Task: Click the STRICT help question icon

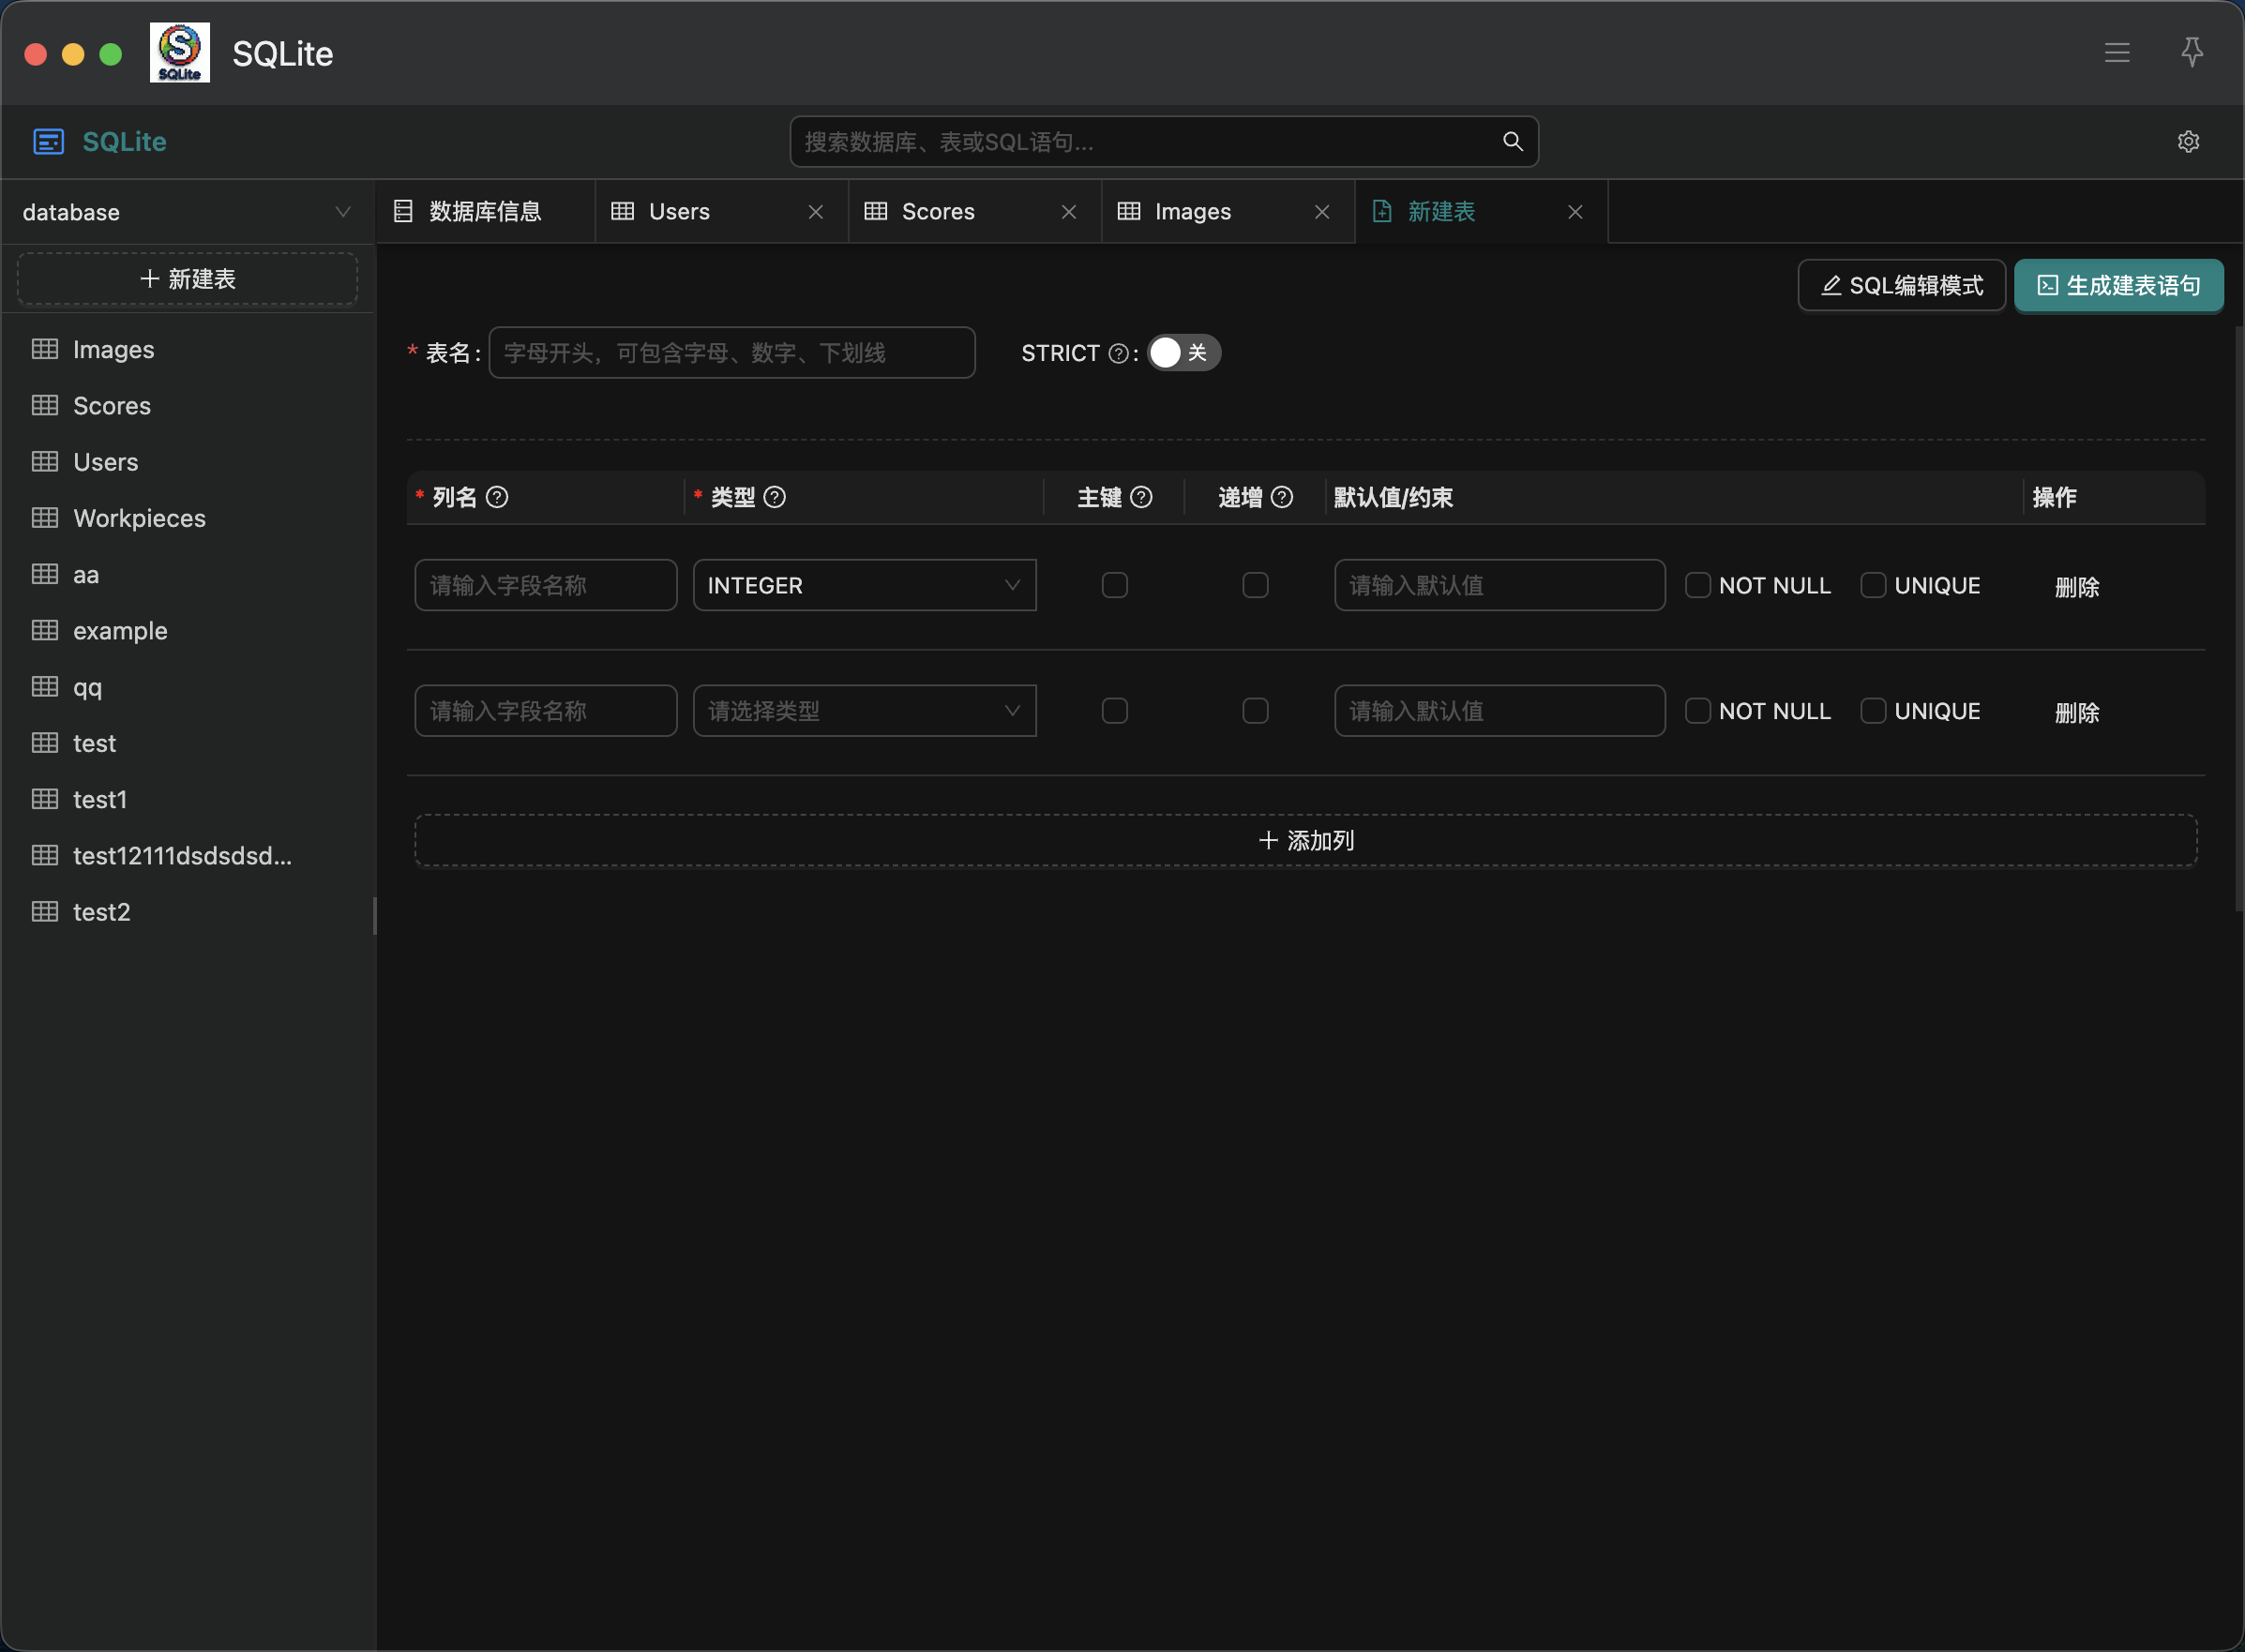Action: [1119, 353]
